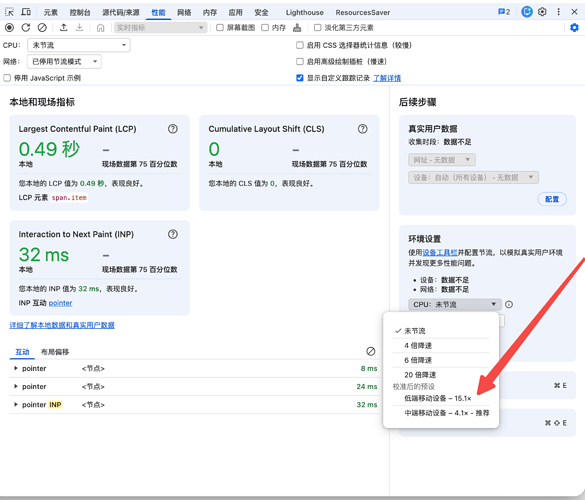585x500 pixels.
Task: Upload a performance profile
Action: click(63, 27)
